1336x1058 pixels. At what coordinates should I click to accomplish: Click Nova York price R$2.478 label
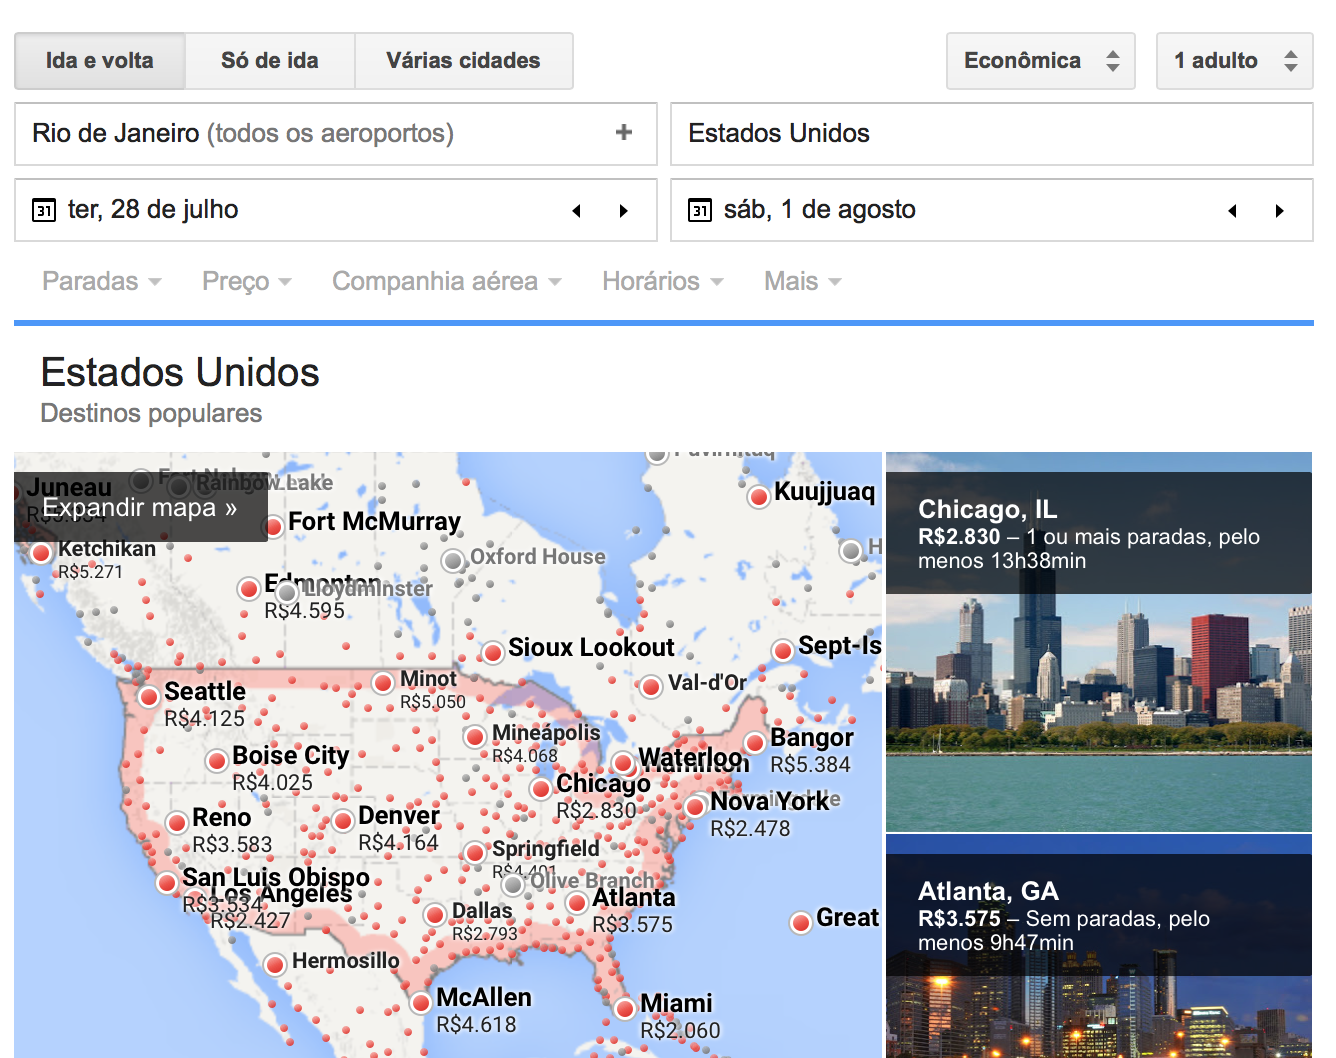(x=750, y=829)
